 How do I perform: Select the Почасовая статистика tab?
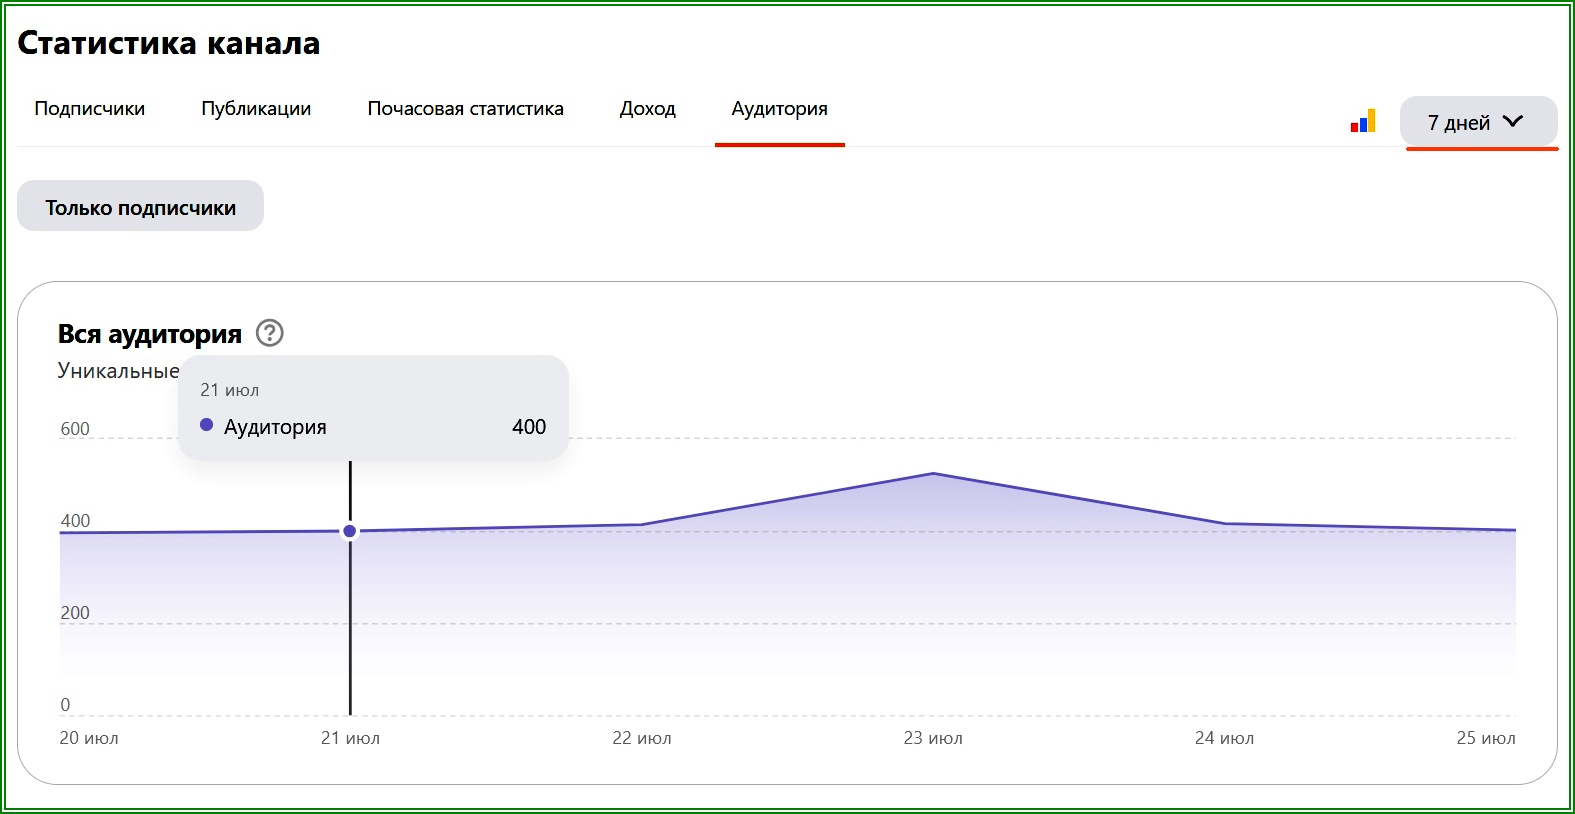(x=466, y=108)
